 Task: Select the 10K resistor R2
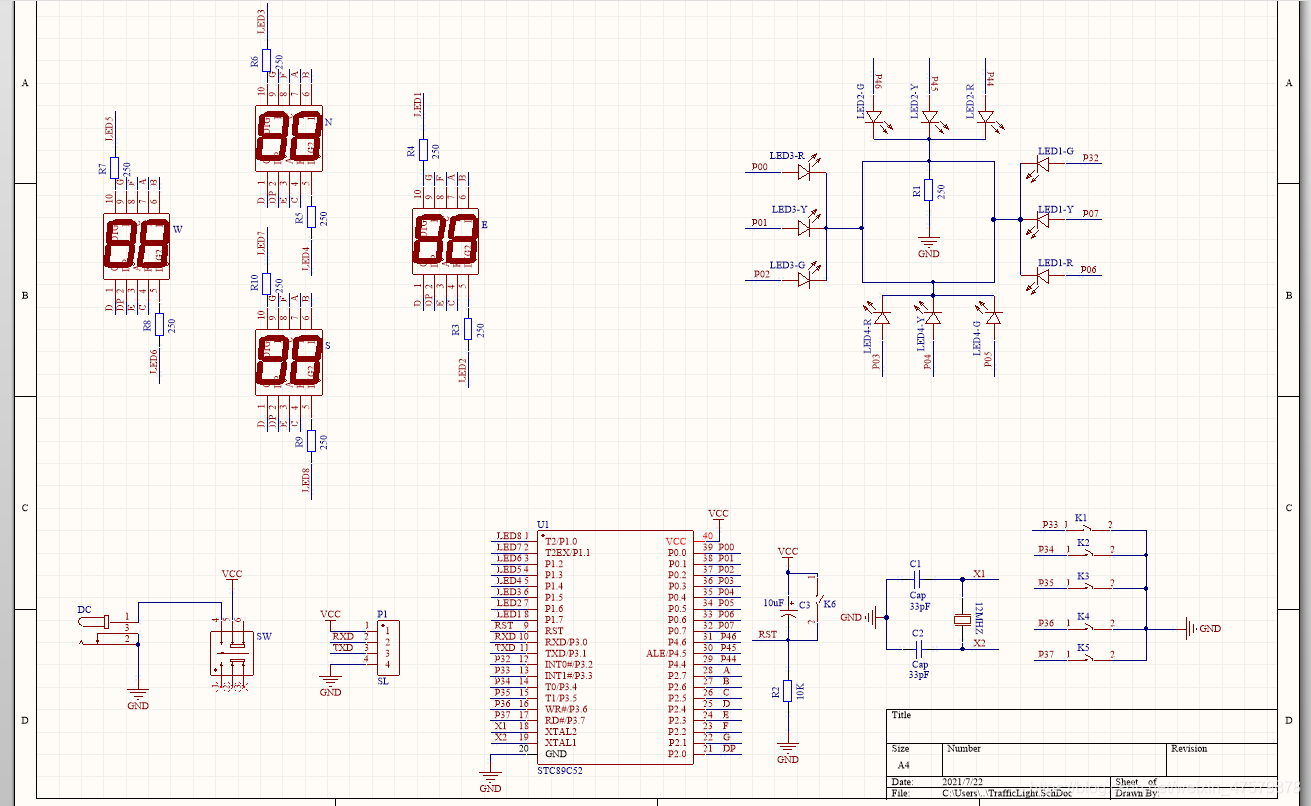click(x=787, y=691)
